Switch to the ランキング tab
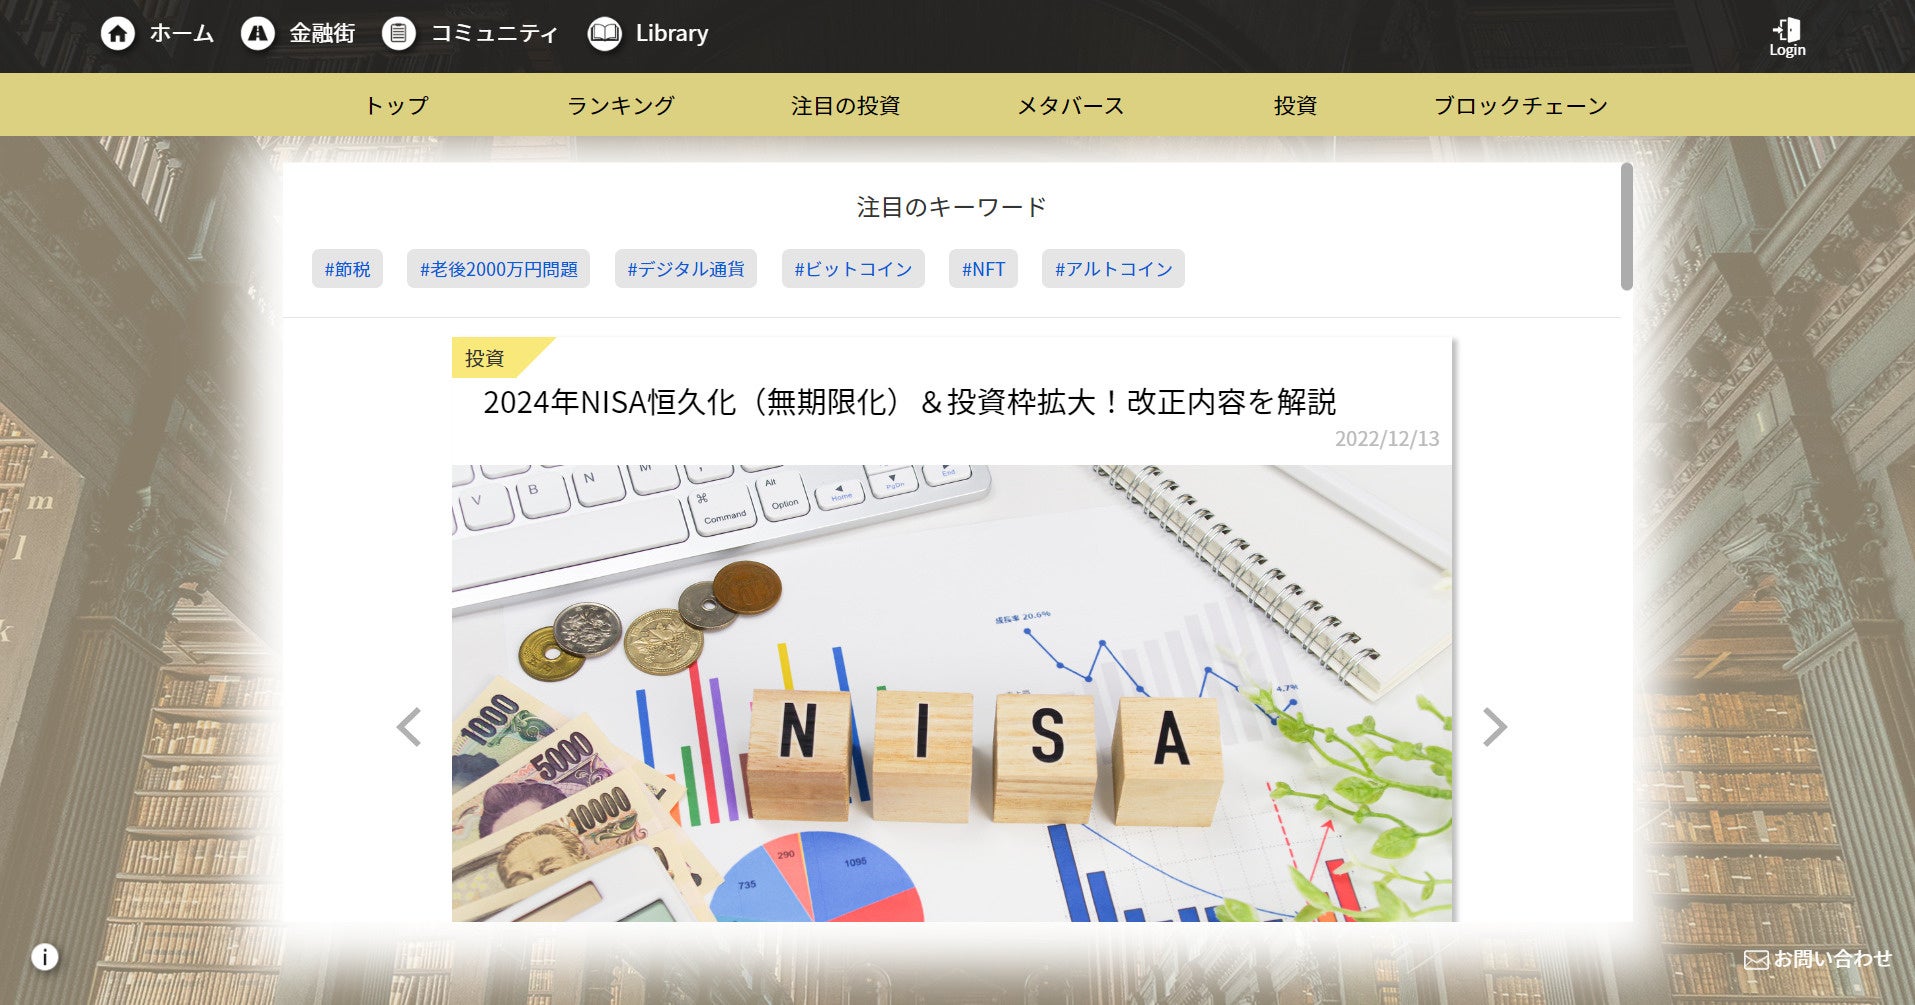Image resolution: width=1915 pixels, height=1005 pixels. pos(621,105)
